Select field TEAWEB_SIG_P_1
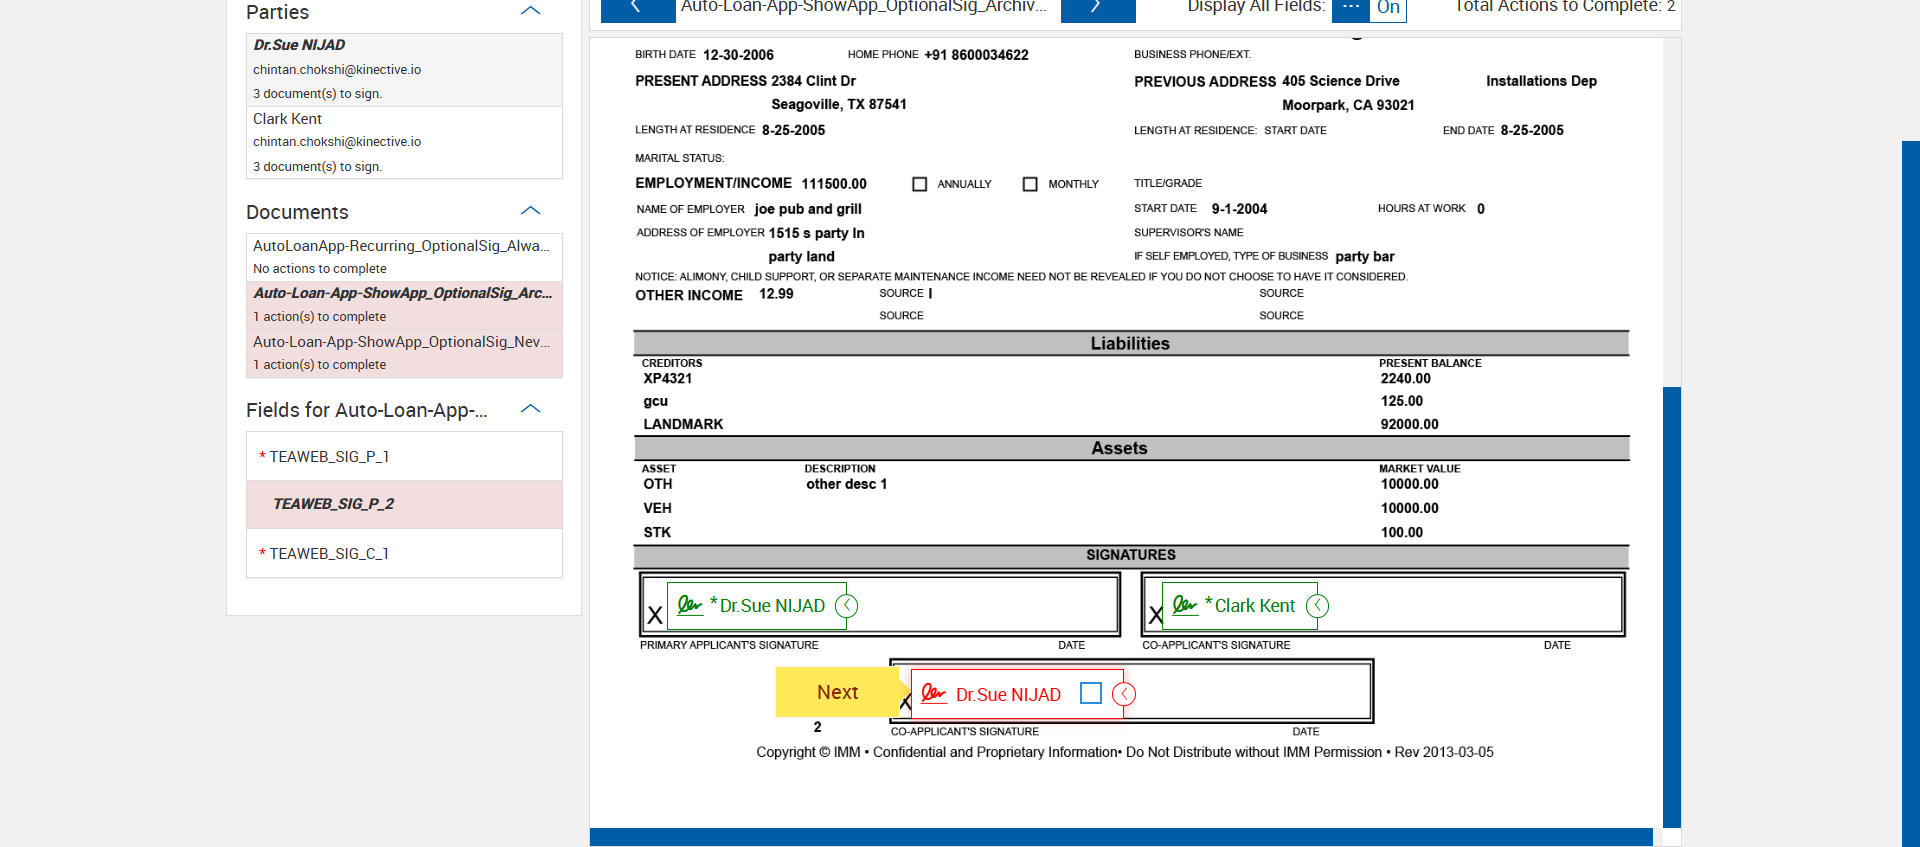Screen dimensions: 1920x847 (404, 456)
